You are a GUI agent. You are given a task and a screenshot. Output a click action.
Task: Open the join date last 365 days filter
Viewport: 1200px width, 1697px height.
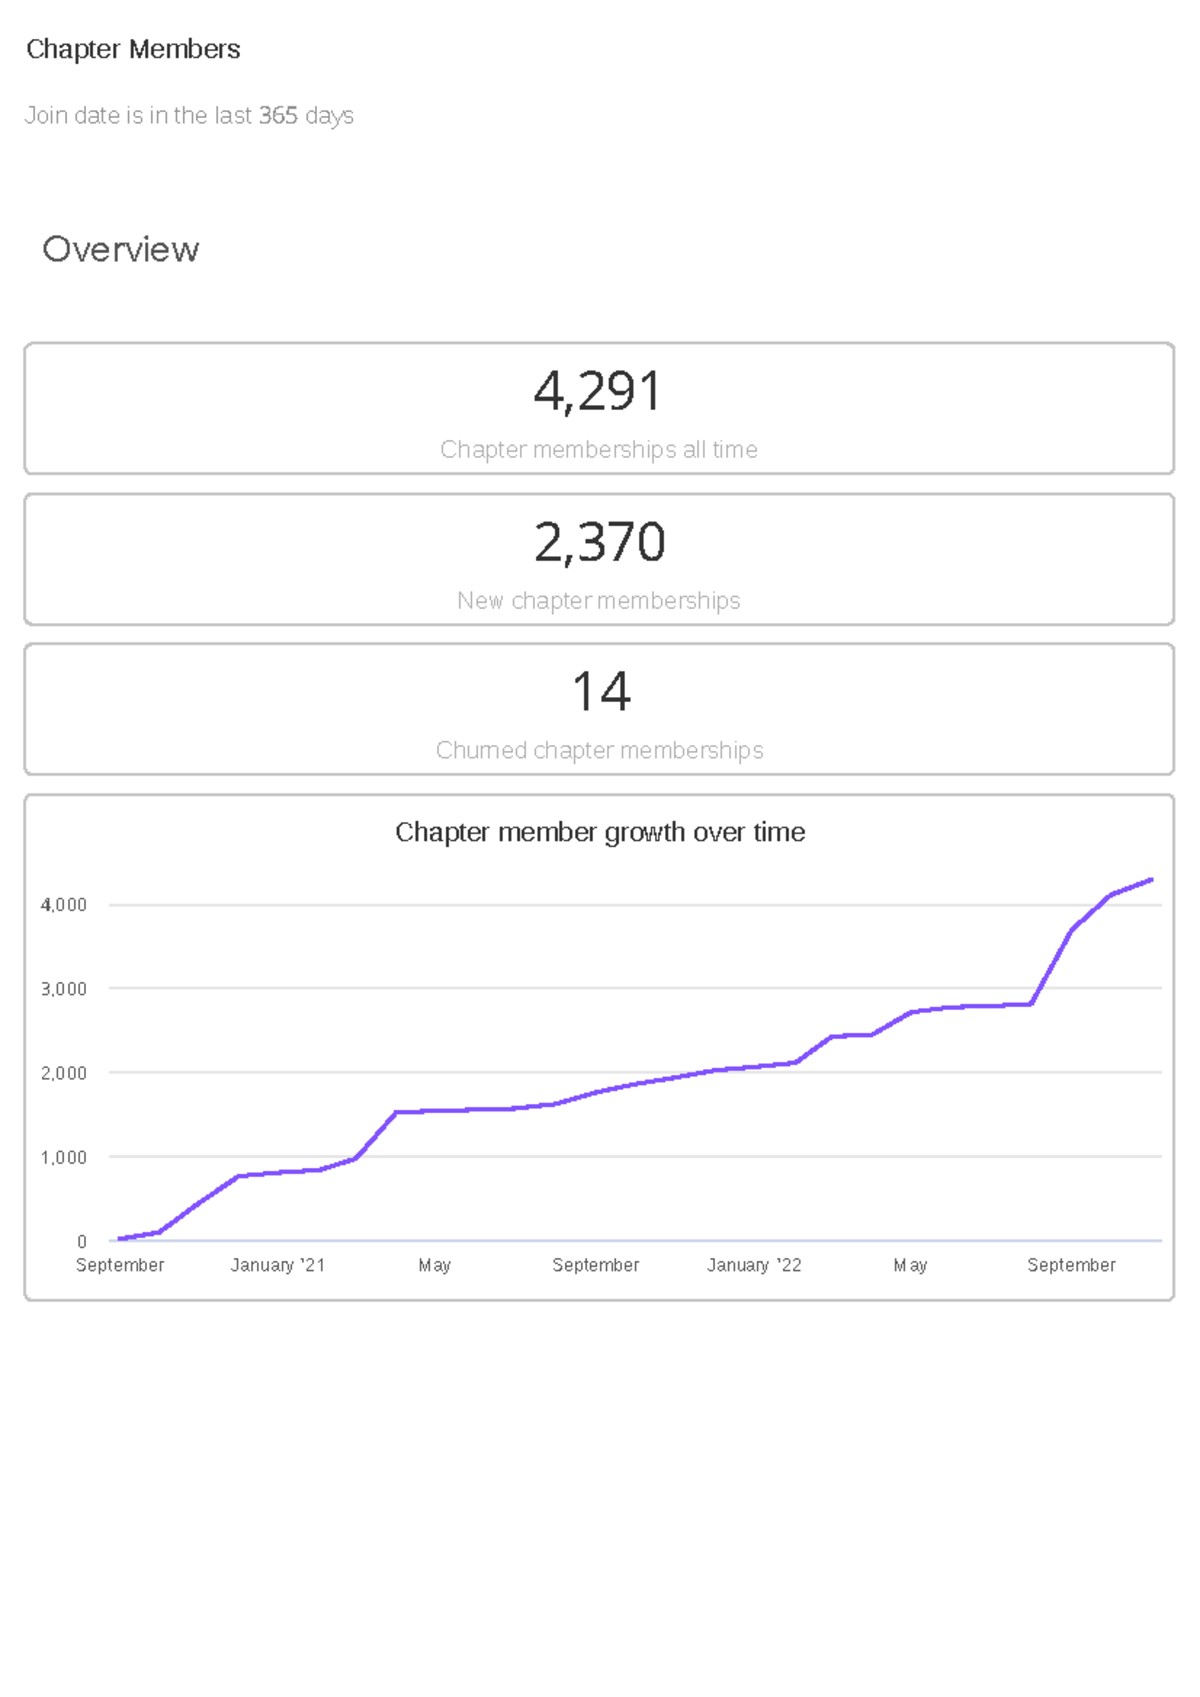[x=189, y=116]
